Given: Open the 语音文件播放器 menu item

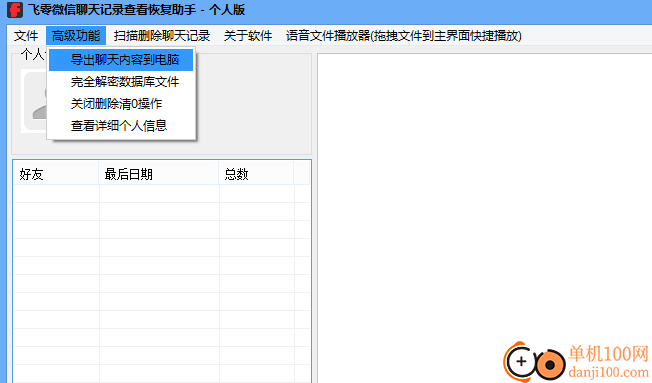Looking at the screenshot, I should pos(403,36).
